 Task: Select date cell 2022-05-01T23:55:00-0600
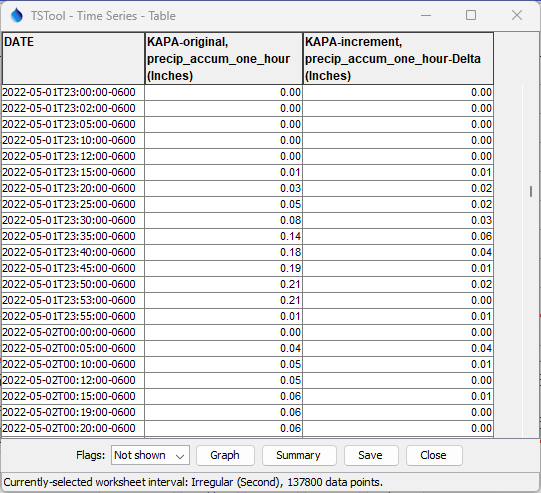click(x=73, y=316)
